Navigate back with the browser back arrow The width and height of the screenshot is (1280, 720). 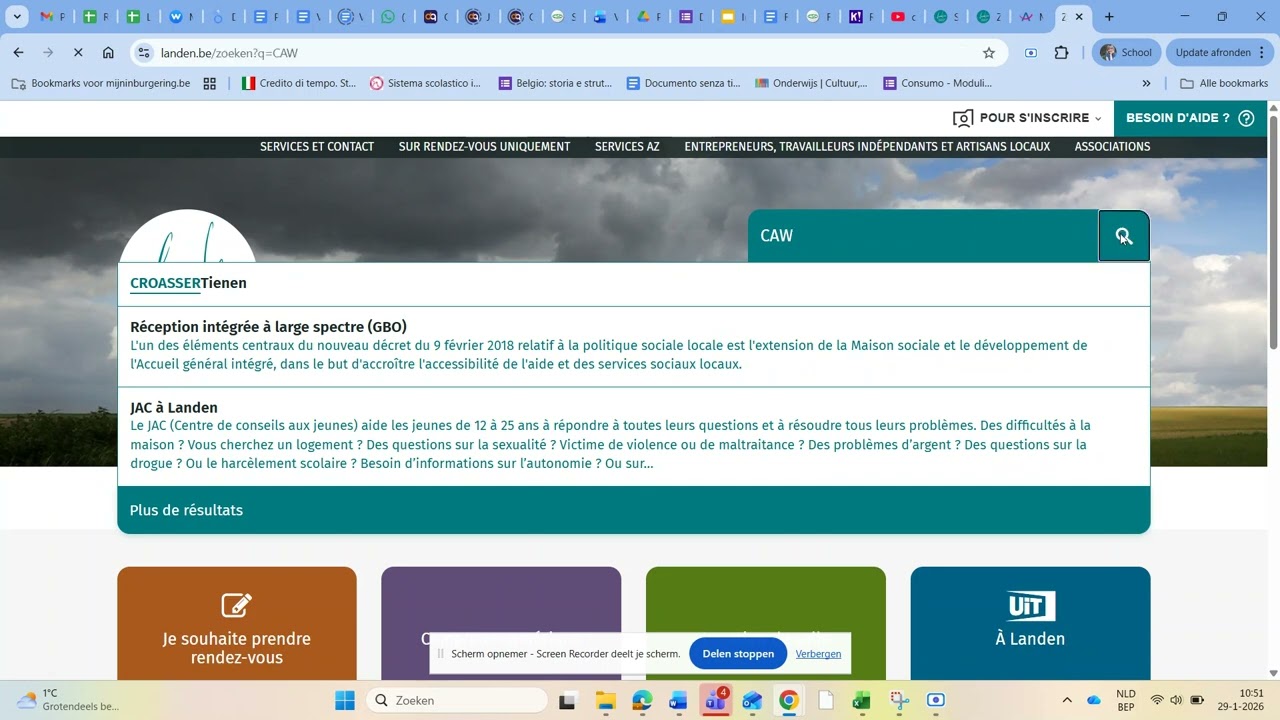[19, 53]
